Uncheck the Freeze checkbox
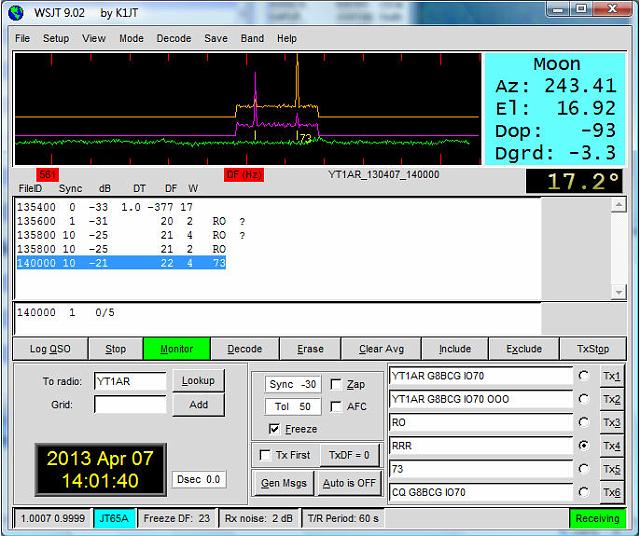Viewport: 640px width, 536px height. [x=274, y=429]
